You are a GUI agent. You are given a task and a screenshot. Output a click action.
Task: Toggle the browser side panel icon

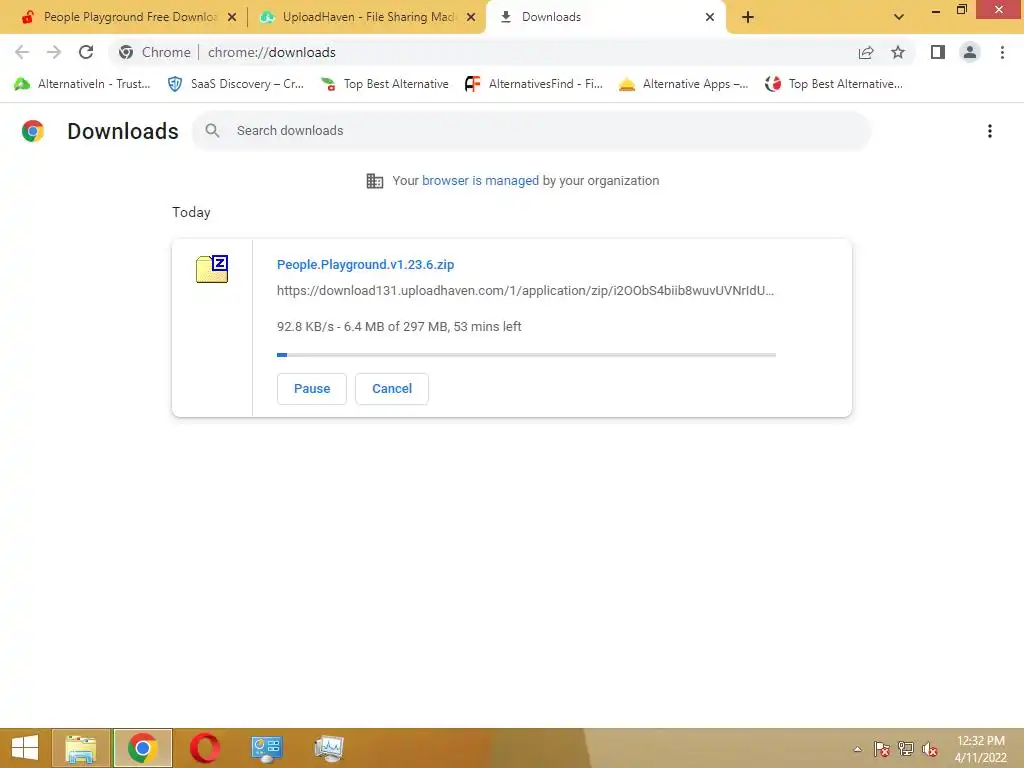coord(938,52)
